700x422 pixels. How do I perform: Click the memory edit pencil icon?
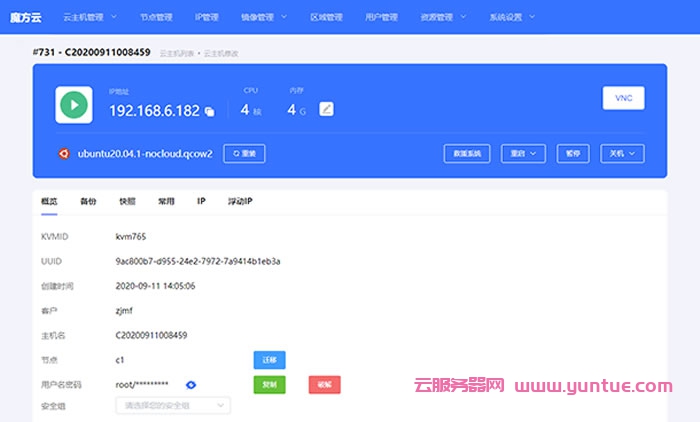tap(326, 109)
